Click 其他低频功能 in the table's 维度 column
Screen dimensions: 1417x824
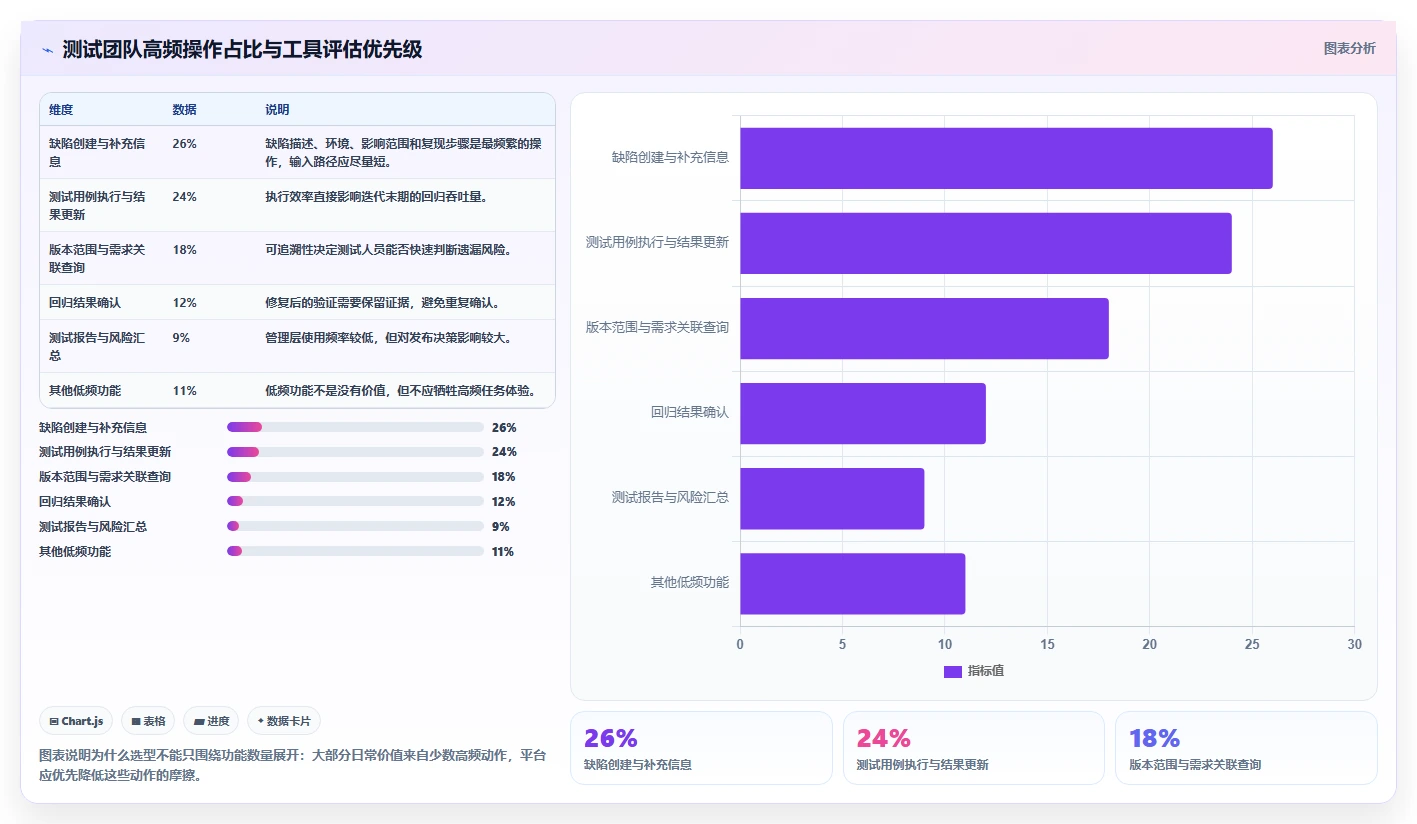[x=85, y=391]
